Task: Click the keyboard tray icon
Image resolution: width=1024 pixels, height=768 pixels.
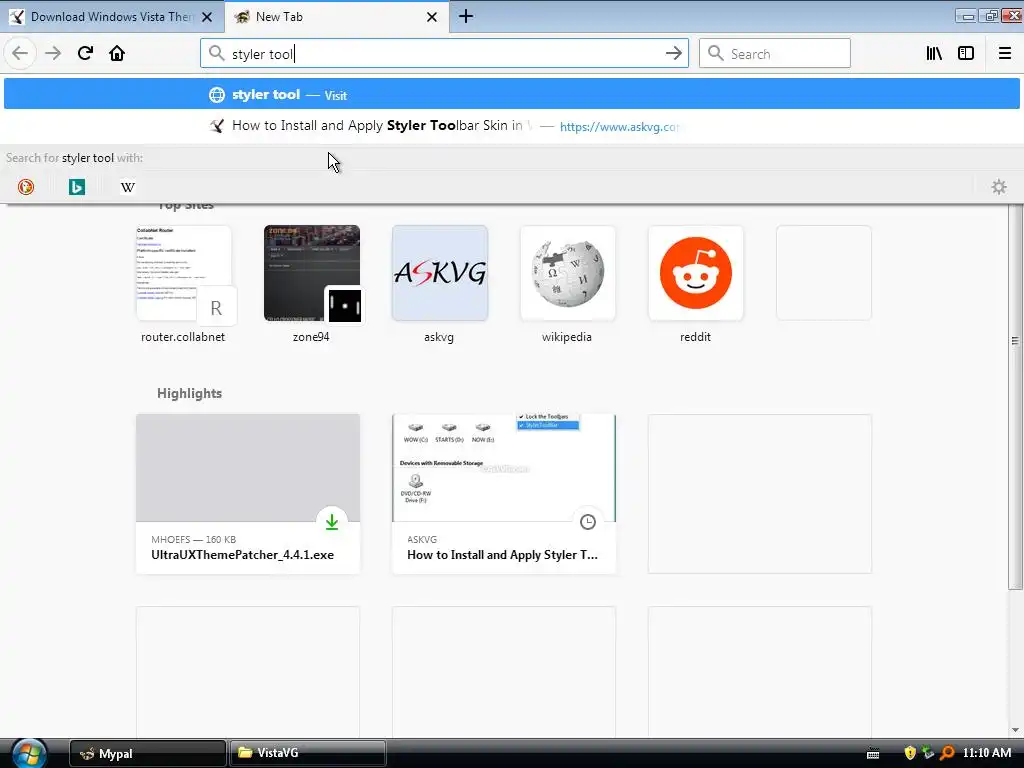Action: coord(873,754)
